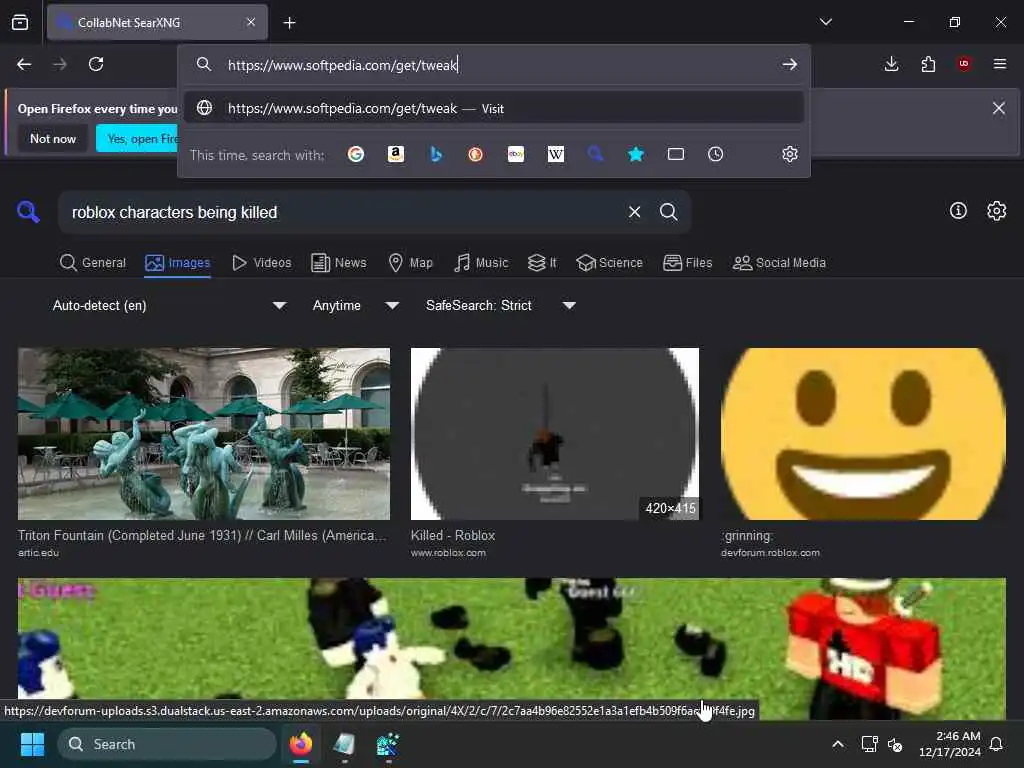Screen dimensions: 1024x768
Task: Search this time with Wikipedia
Action: pos(556,154)
